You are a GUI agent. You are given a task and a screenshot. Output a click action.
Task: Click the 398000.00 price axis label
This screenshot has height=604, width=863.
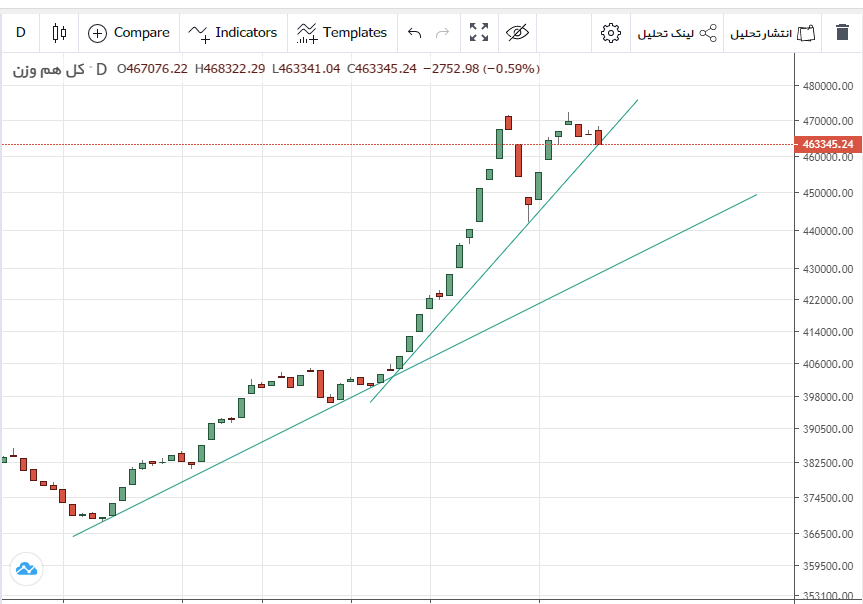[x=828, y=397]
